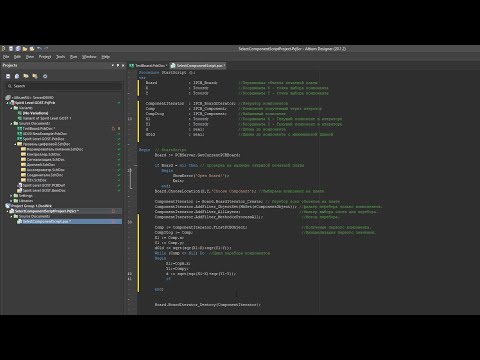The height and width of the screenshot is (360, 480).
Task: Expand the Libraries folder
Action: click(x=11, y=201)
